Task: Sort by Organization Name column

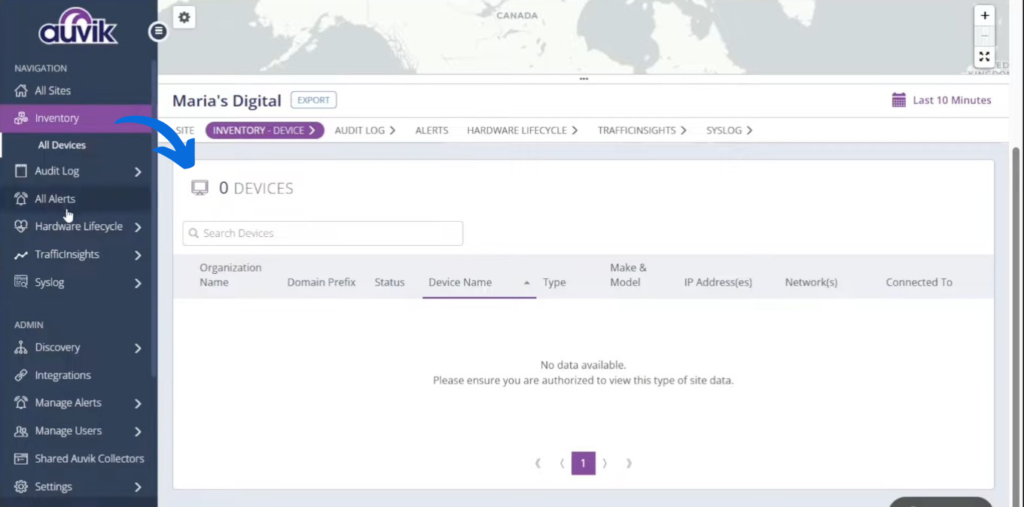Action: point(231,275)
